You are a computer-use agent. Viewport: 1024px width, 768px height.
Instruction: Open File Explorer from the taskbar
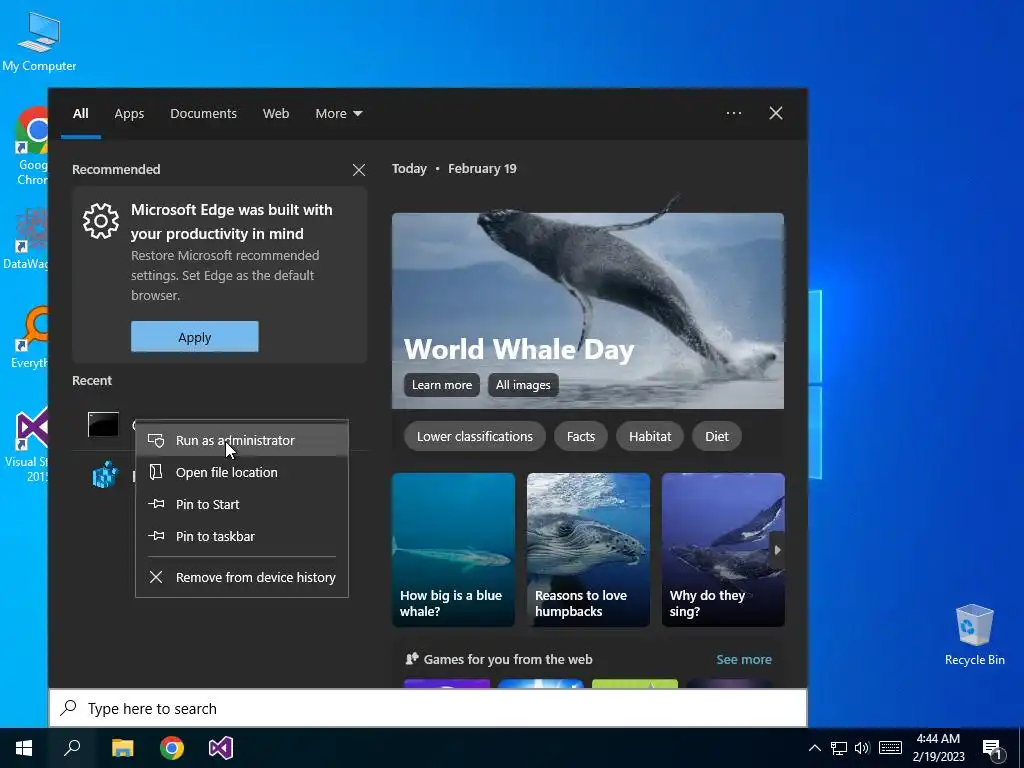coord(122,748)
